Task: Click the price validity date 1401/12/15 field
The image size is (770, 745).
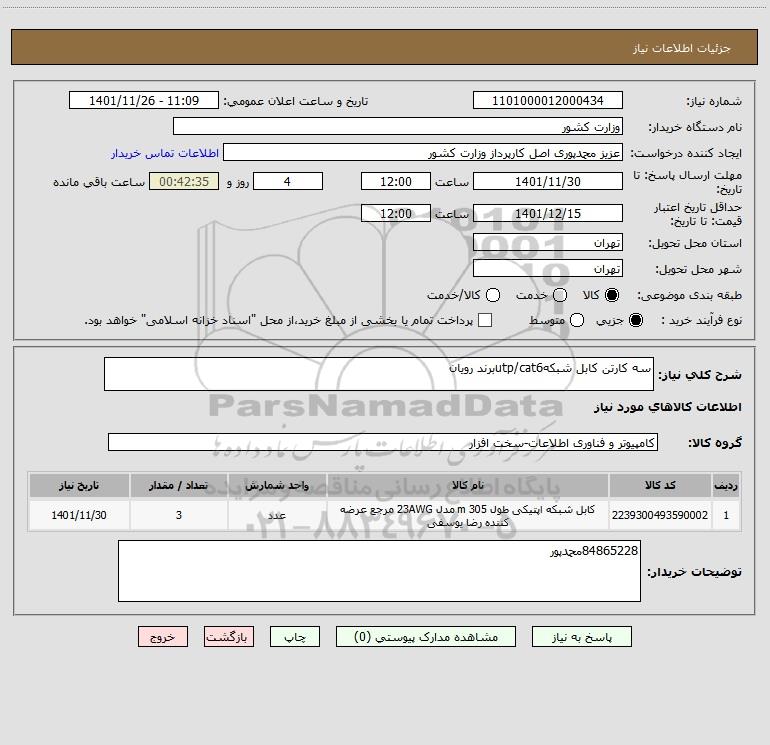Action: click(548, 213)
